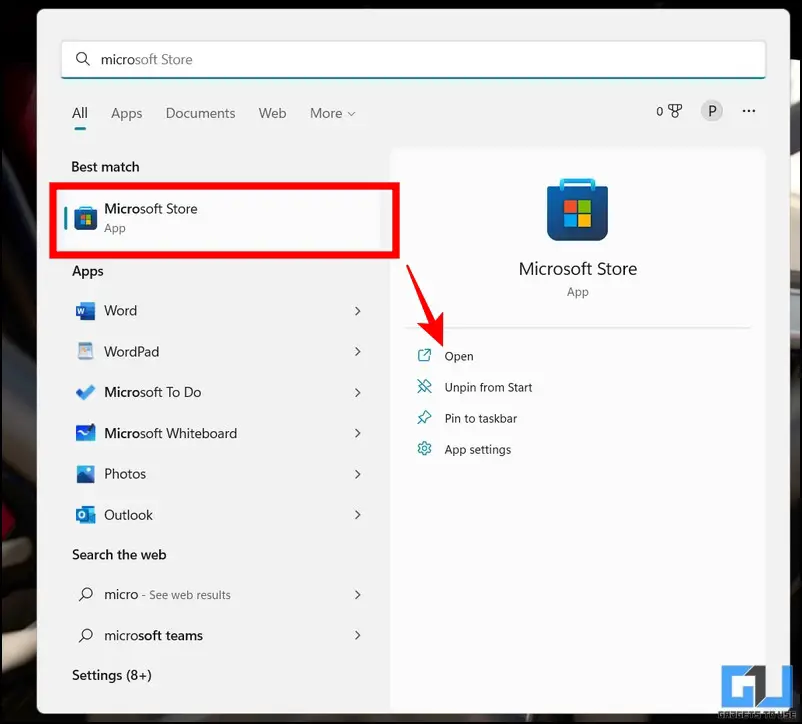Open the three-dot options menu
The image size is (802, 724).
coord(749,111)
